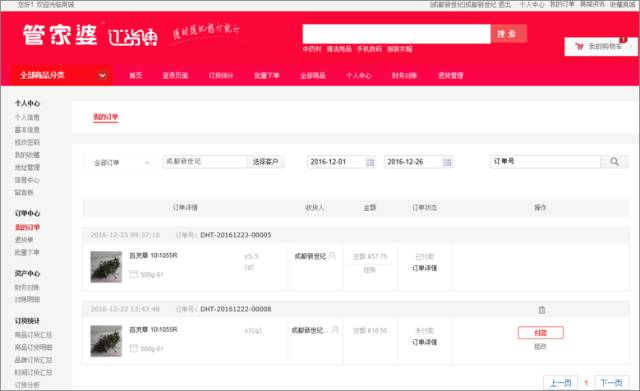Click the 搜索 button
Viewport: 640px width, 391px height.
coord(508,34)
